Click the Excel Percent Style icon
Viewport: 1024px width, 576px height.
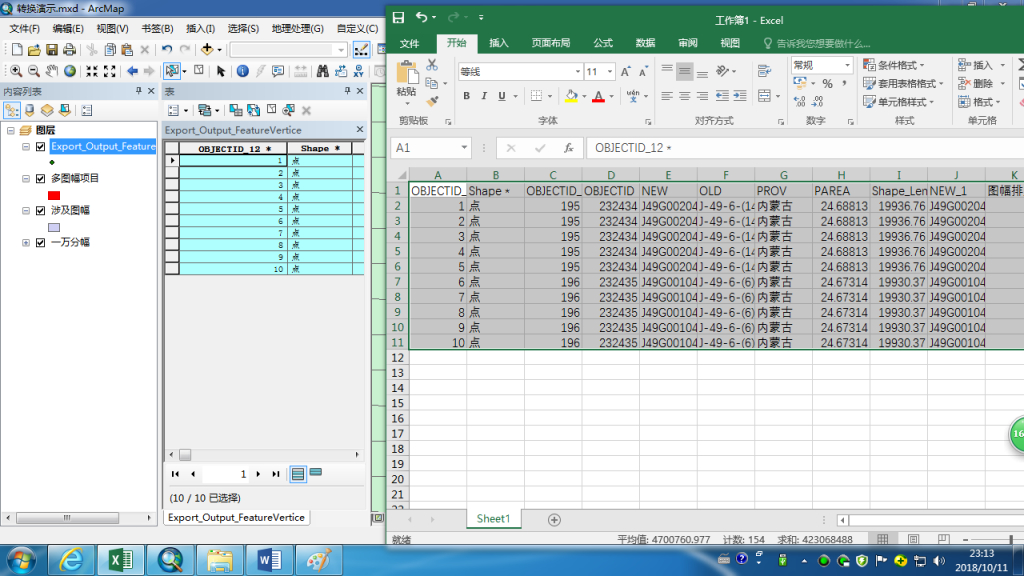pyautogui.click(x=827, y=84)
